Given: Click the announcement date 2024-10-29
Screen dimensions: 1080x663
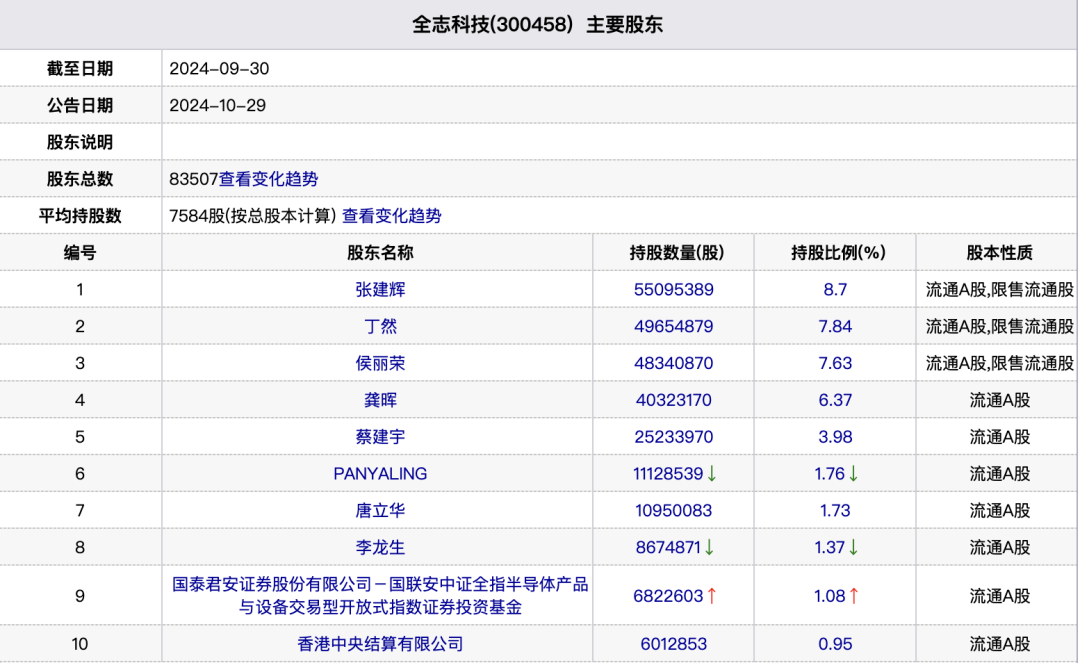Looking at the screenshot, I should pyautogui.click(x=218, y=105).
